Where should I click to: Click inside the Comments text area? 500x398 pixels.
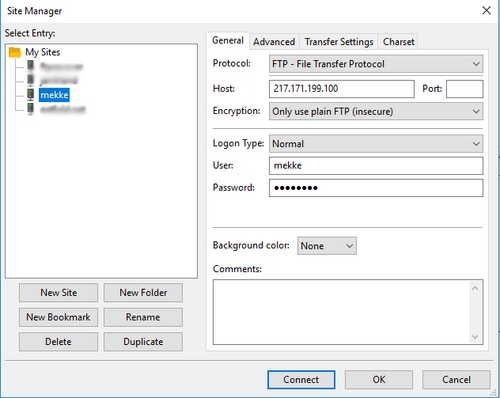(342, 312)
